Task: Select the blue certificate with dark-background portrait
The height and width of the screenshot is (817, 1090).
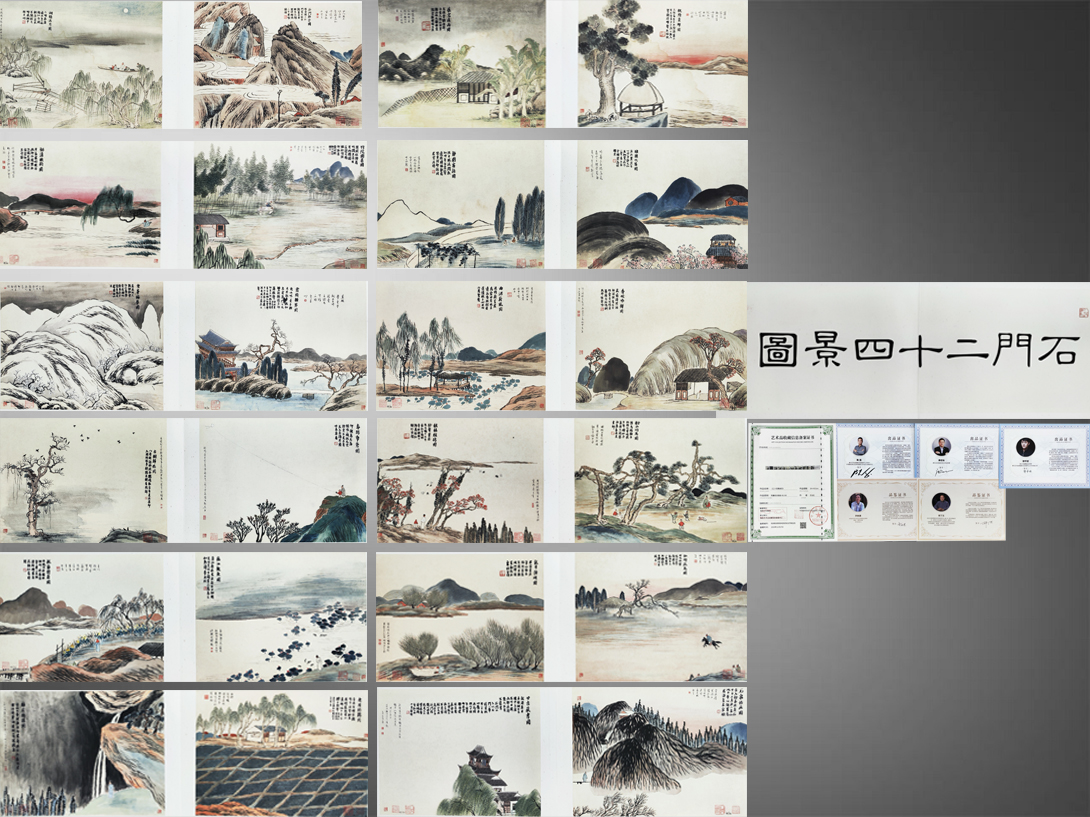Action: click(x=1044, y=455)
